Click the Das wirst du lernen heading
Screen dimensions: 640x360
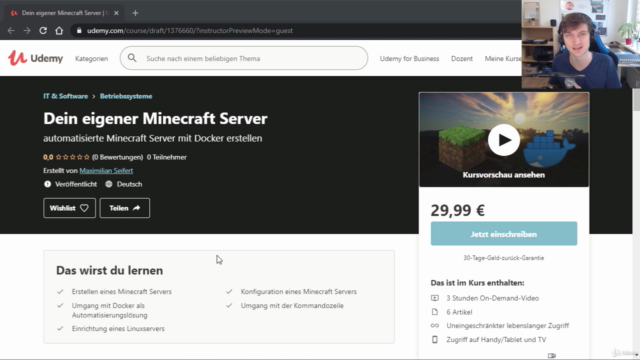[109, 270]
